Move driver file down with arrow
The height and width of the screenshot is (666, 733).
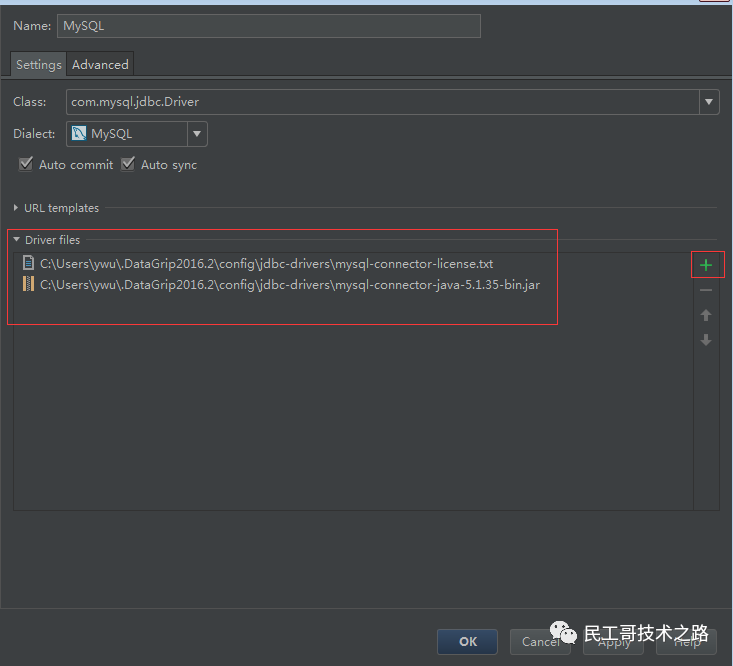click(706, 340)
